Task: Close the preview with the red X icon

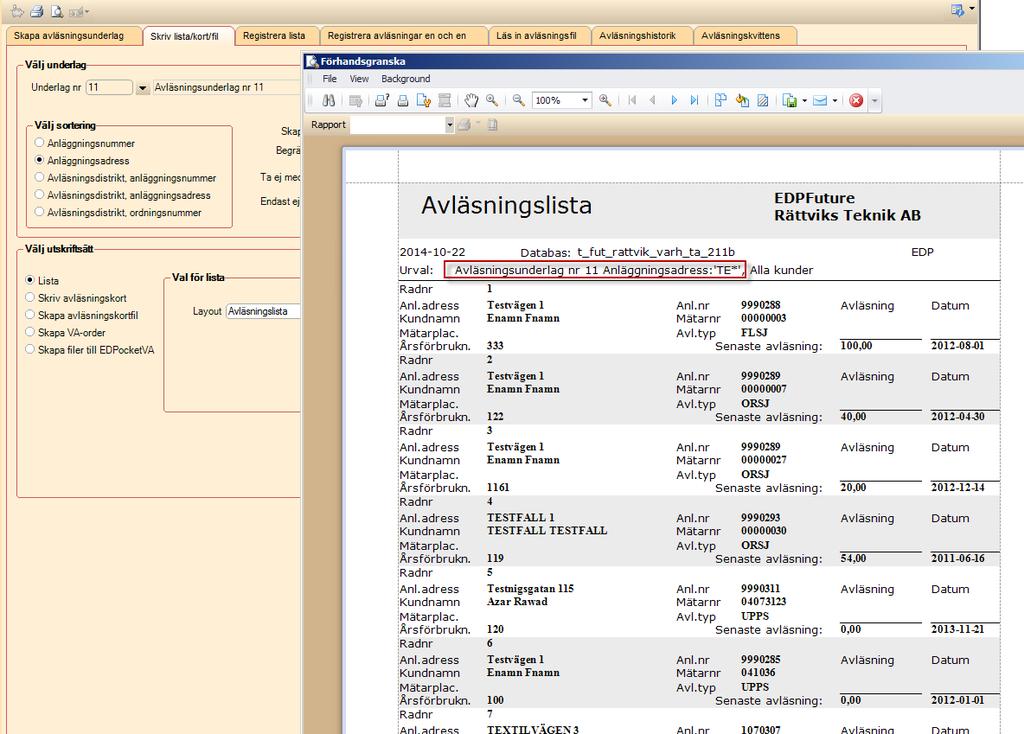Action: pyautogui.click(x=856, y=101)
